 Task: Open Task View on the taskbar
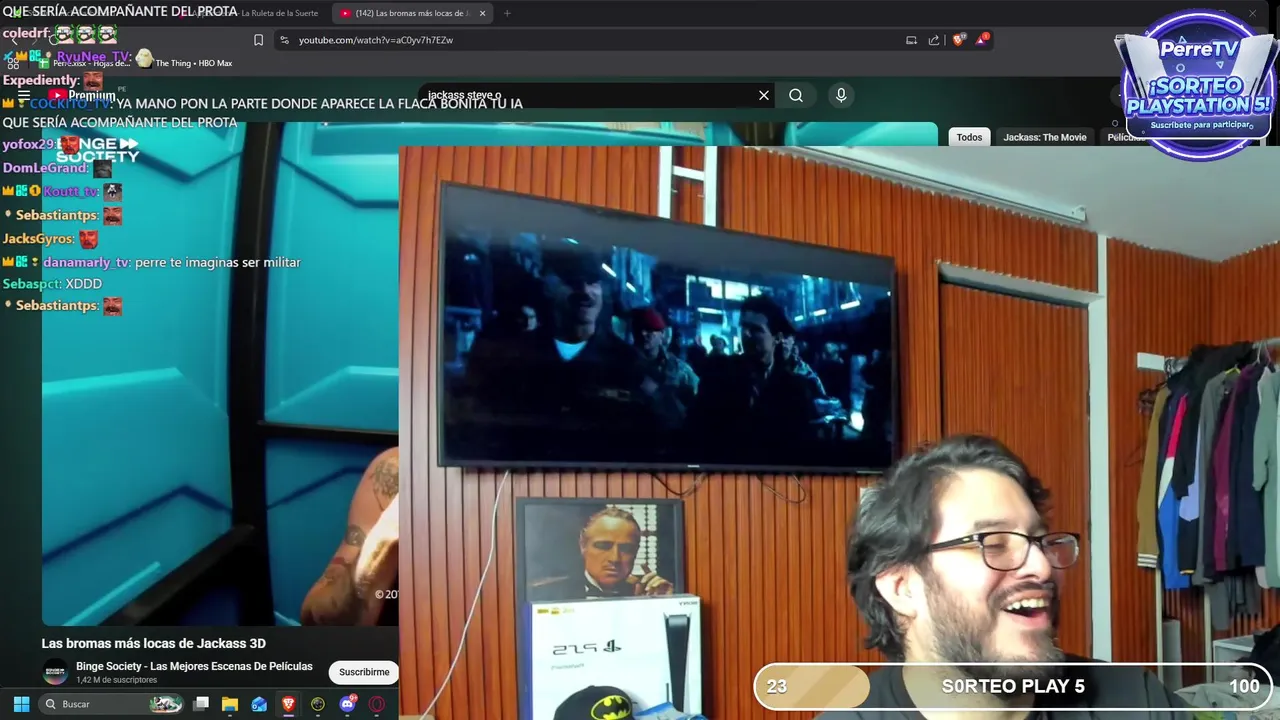click(x=201, y=704)
